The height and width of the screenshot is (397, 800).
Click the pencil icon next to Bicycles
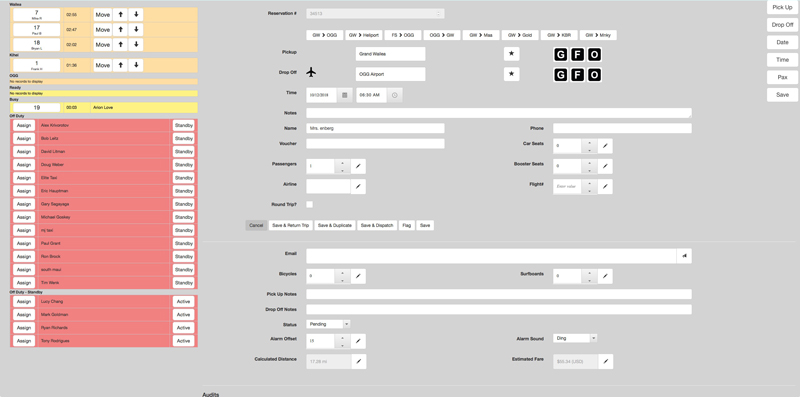point(358,276)
